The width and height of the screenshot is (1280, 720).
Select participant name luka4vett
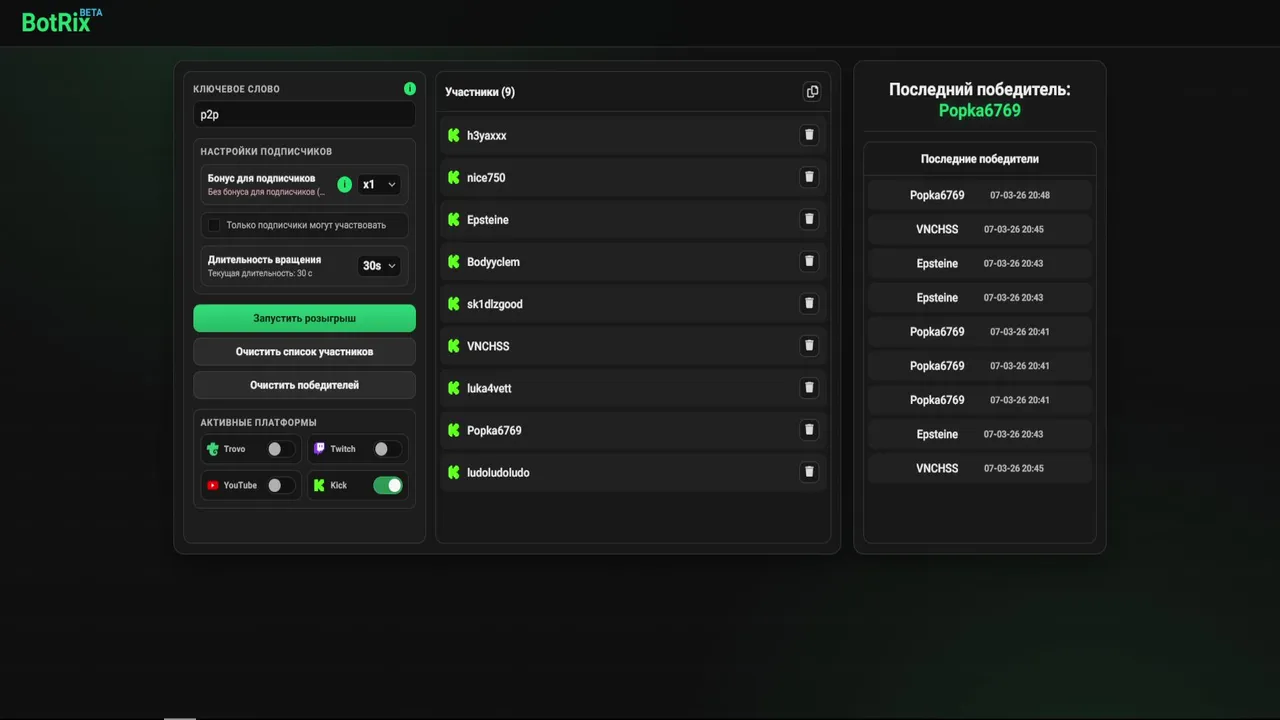point(489,388)
